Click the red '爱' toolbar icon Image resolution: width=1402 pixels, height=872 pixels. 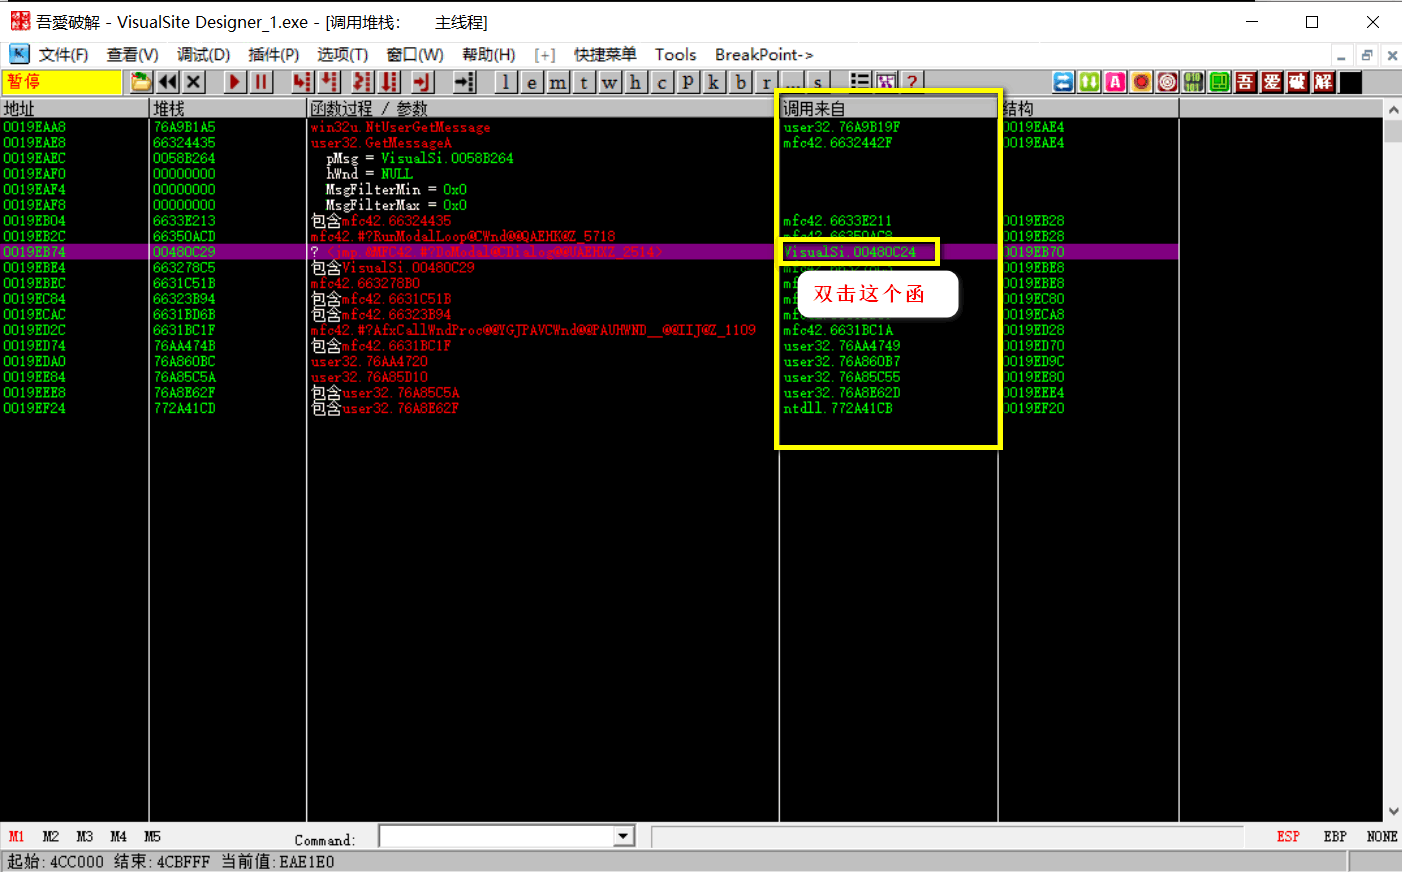1272,82
